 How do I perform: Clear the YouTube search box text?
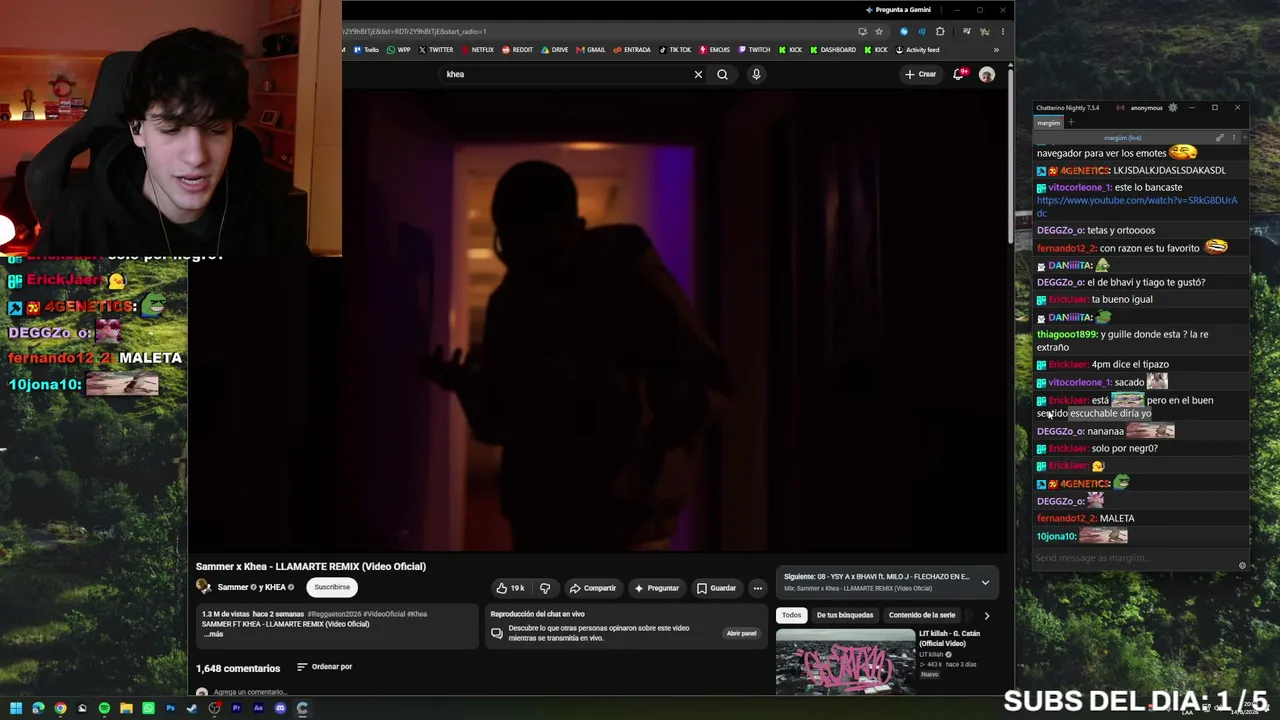(x=698, y=74)
